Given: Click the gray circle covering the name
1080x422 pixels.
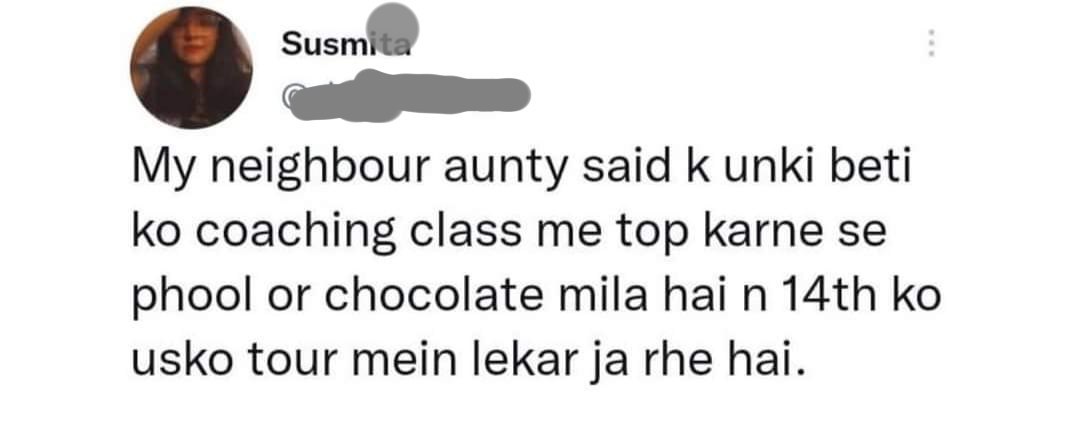Looking at the screenshot, I should point(392,26).
